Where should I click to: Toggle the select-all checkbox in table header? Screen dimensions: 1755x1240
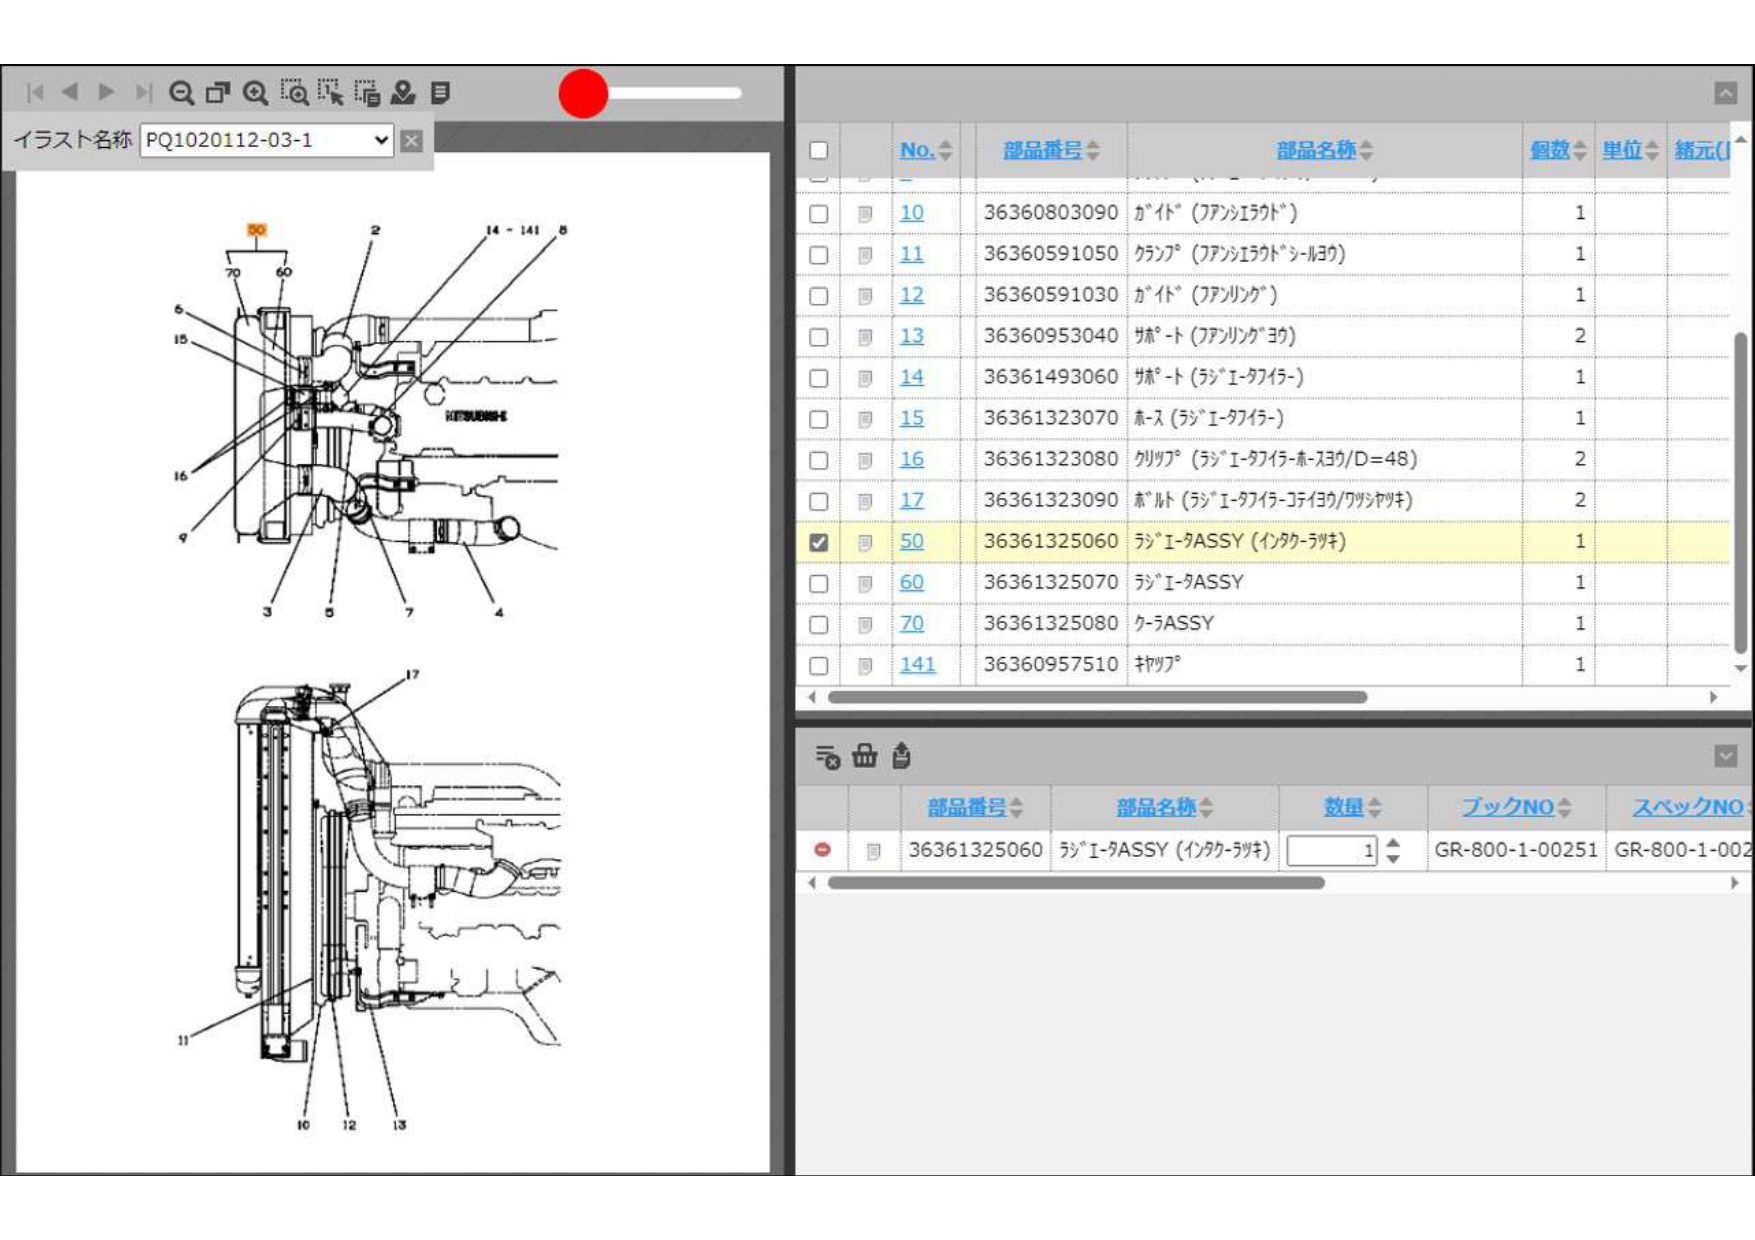point(819,150)
